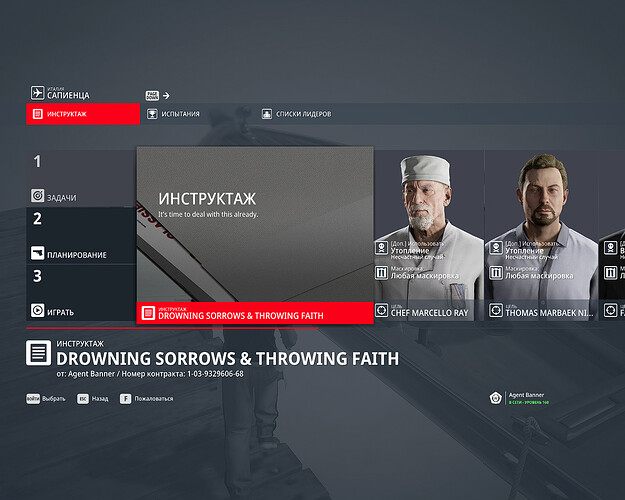Viewport: 625px width, 500px height.
Task: Click the THOMAS MARBAEK NI... name label
Action: (549, 313)
